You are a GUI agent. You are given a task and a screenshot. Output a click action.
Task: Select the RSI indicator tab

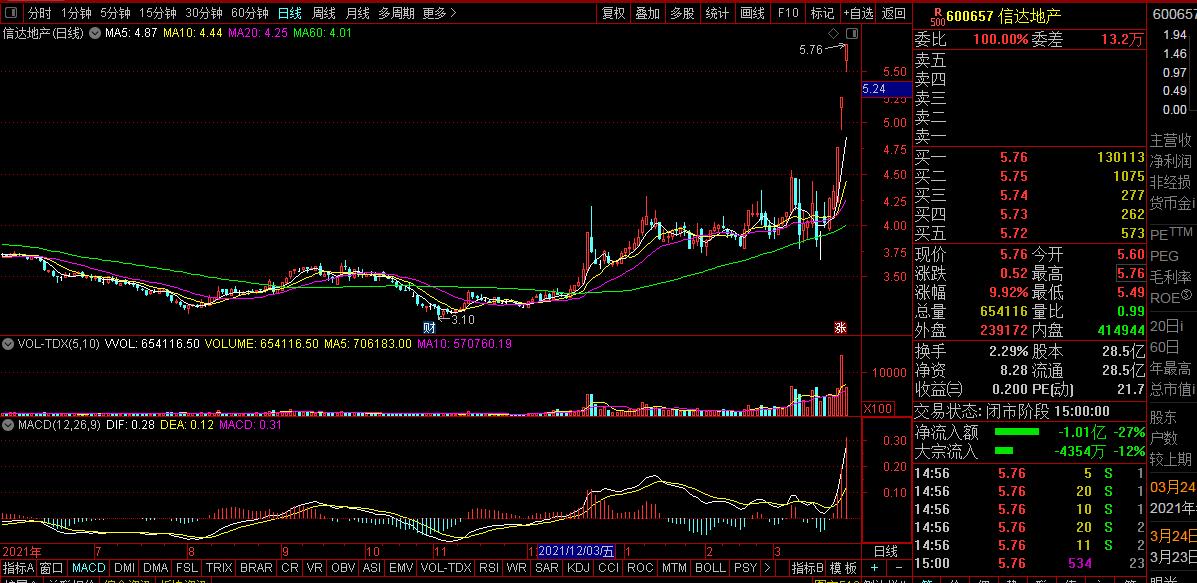(489, 569)
